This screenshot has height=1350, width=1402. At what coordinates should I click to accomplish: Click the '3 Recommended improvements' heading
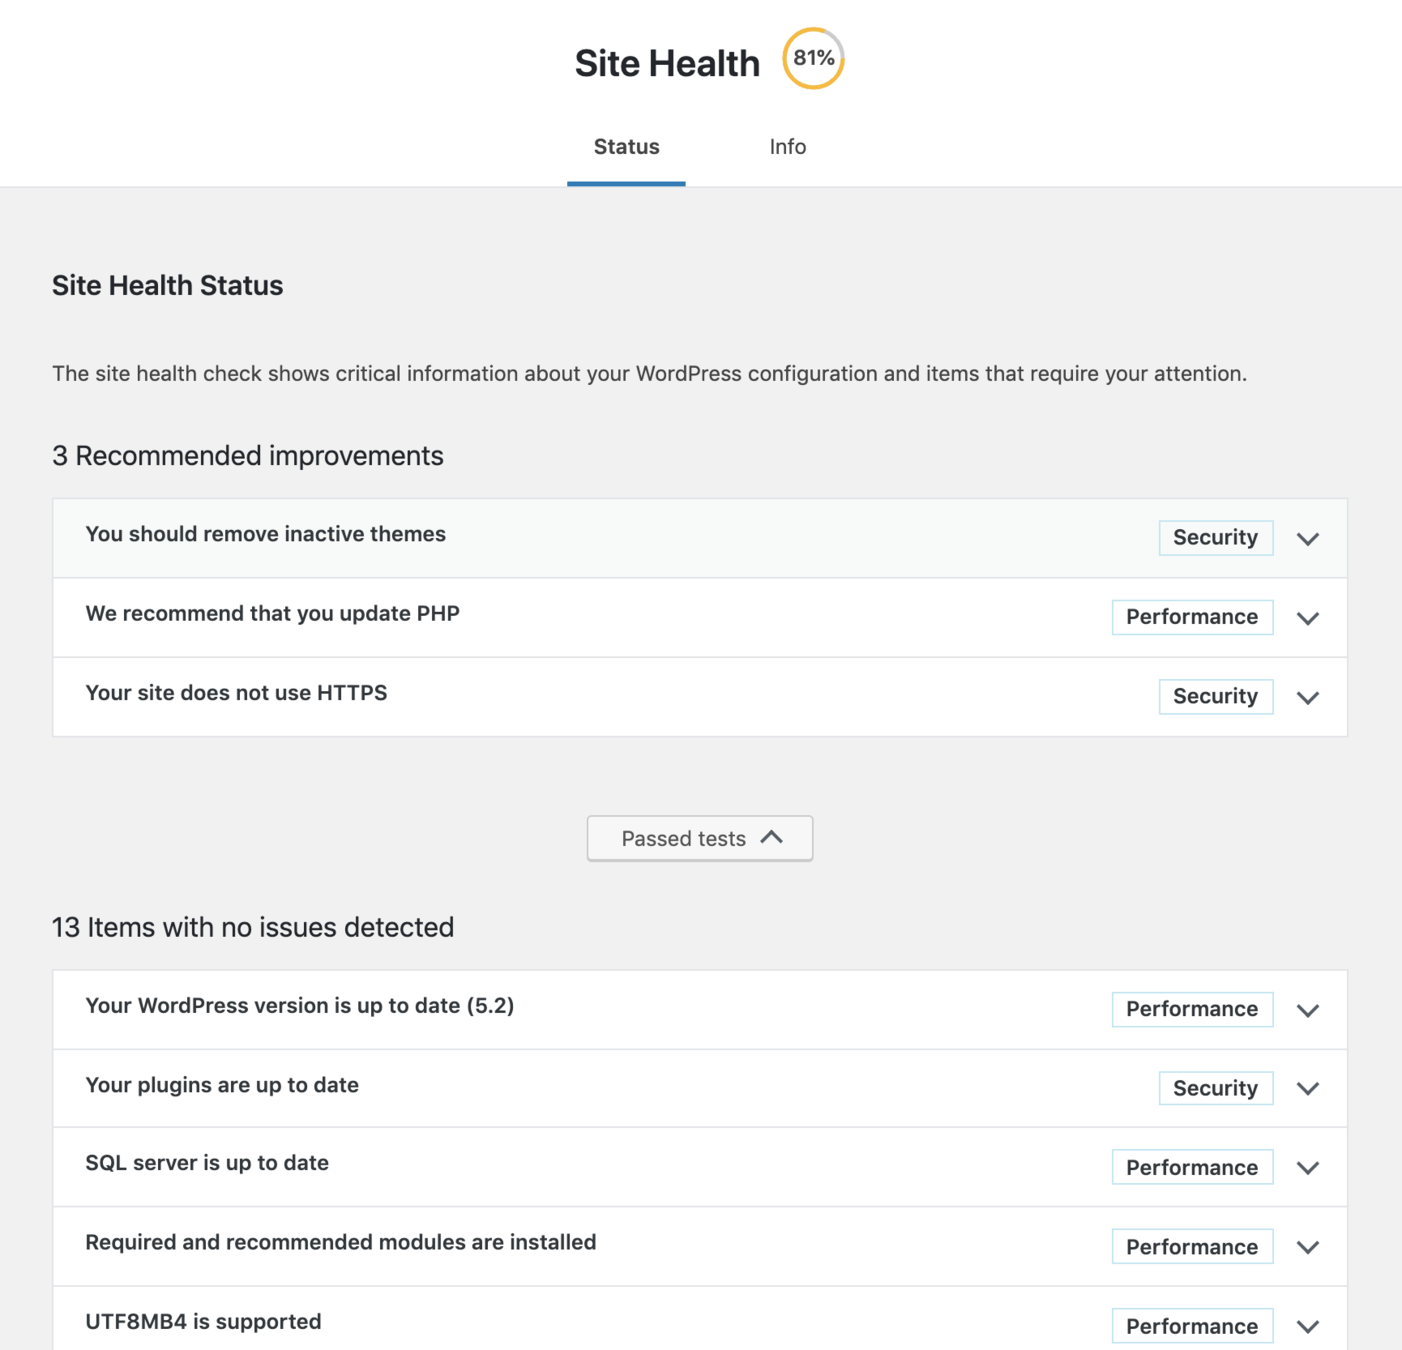pos(247,456)
